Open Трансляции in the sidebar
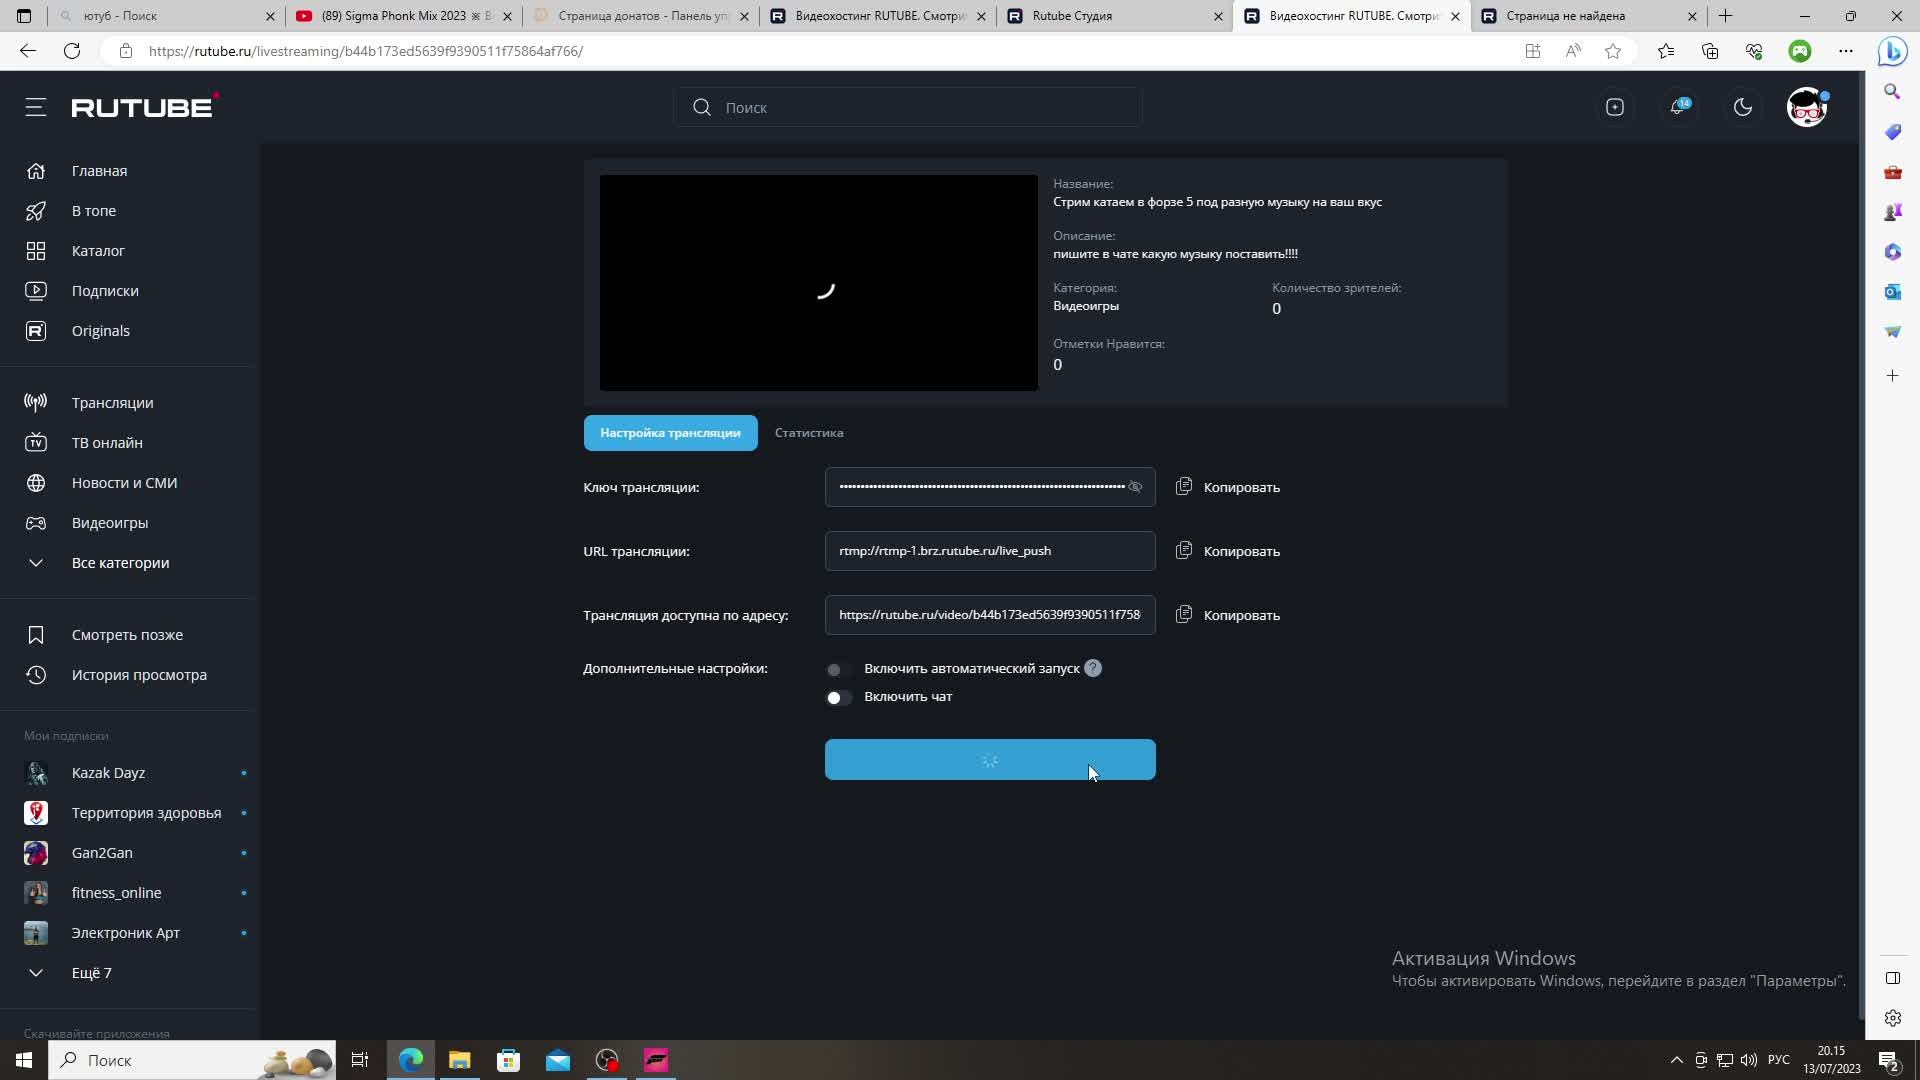The image size is (1920, 1080). click(112, 403)
